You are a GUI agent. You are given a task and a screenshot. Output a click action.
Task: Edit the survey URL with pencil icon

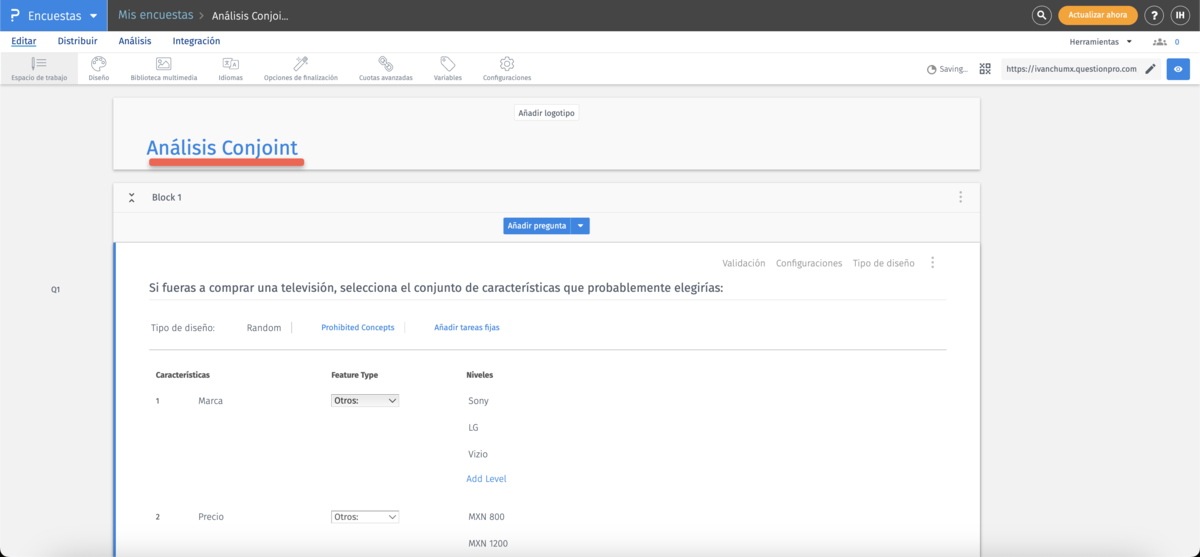(1150, 69)
